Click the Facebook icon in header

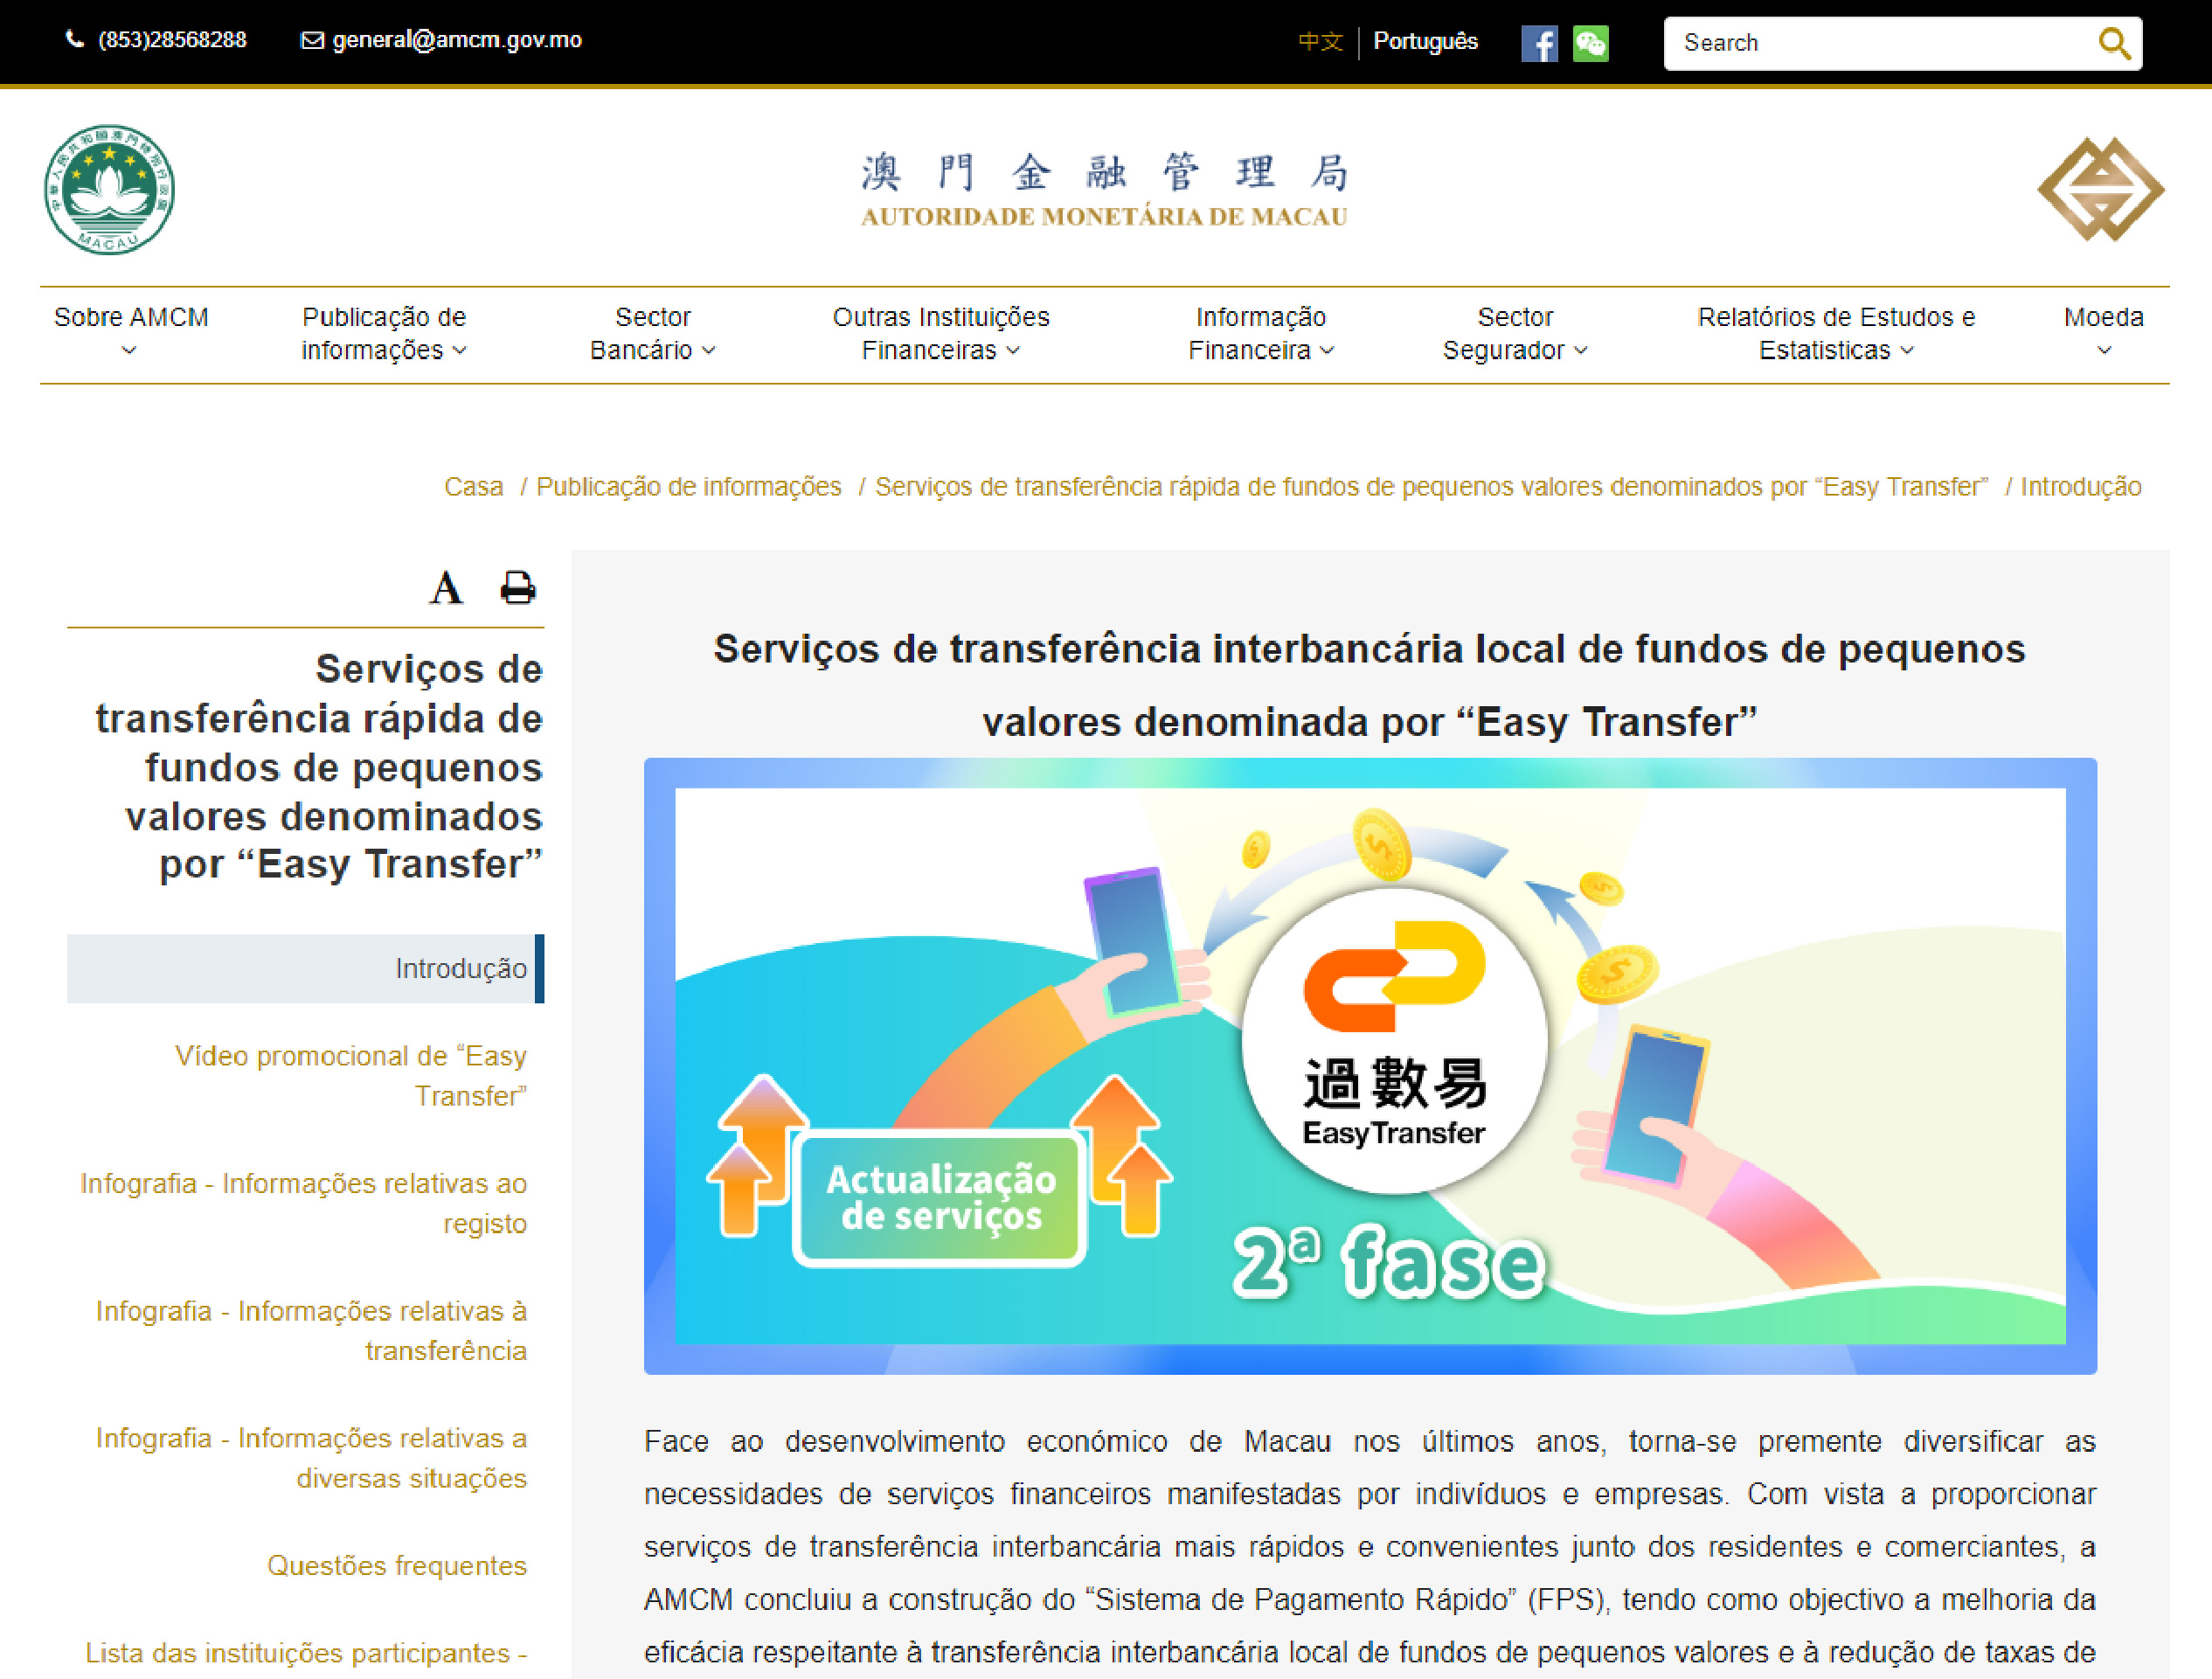coord(1538,43)
